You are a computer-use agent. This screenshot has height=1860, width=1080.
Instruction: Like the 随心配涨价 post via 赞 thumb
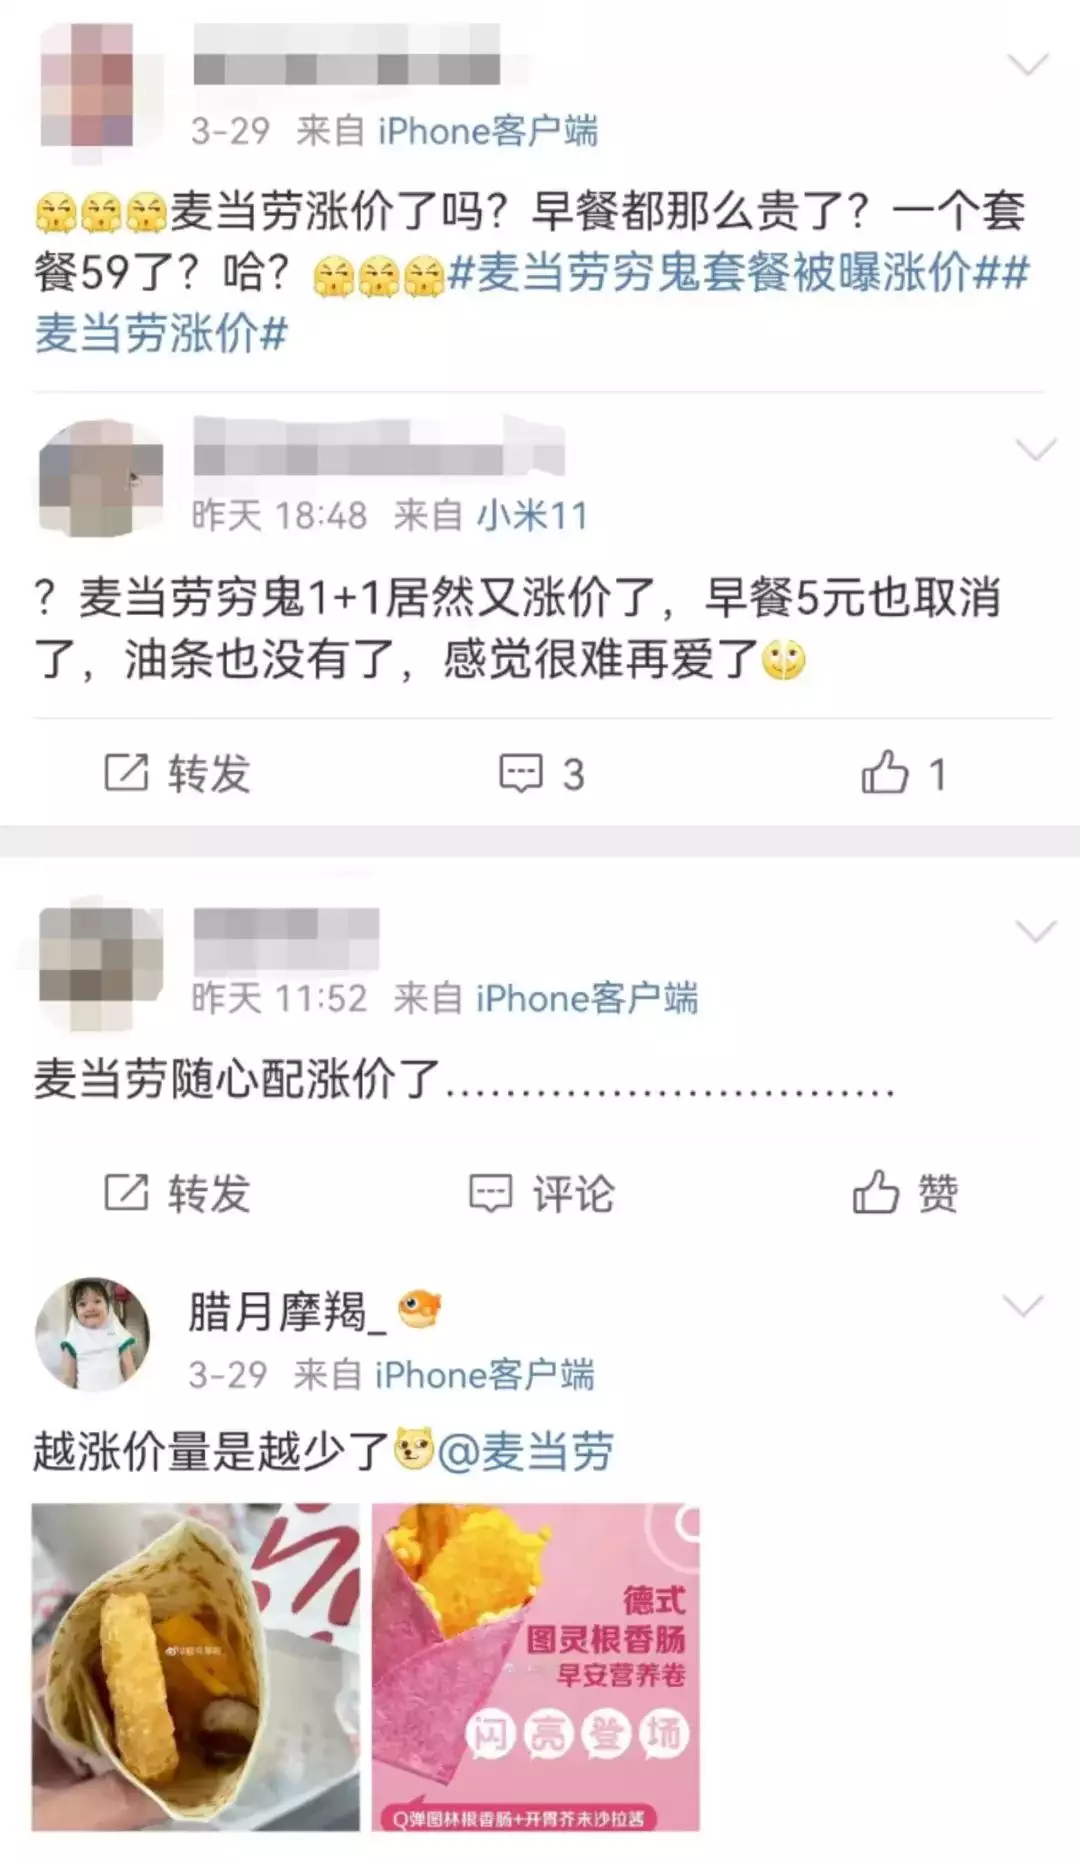click(x=905, y=1192)
